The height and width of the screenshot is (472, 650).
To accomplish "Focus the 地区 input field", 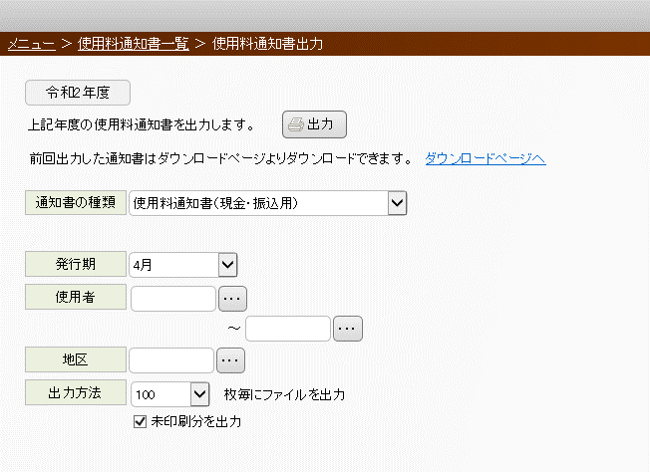I will click(172, 361).
